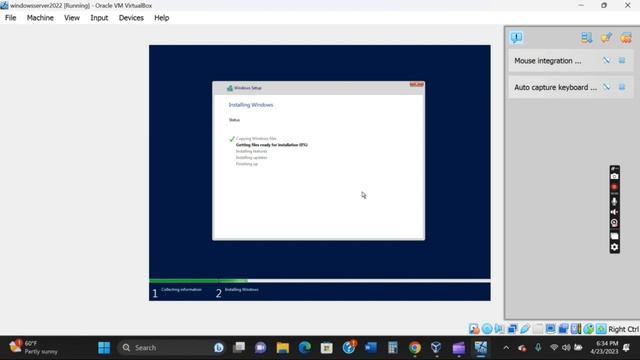Open the taskbar clock and date
The width and height of the screenshot is (640, 360).
click(604, 347)
